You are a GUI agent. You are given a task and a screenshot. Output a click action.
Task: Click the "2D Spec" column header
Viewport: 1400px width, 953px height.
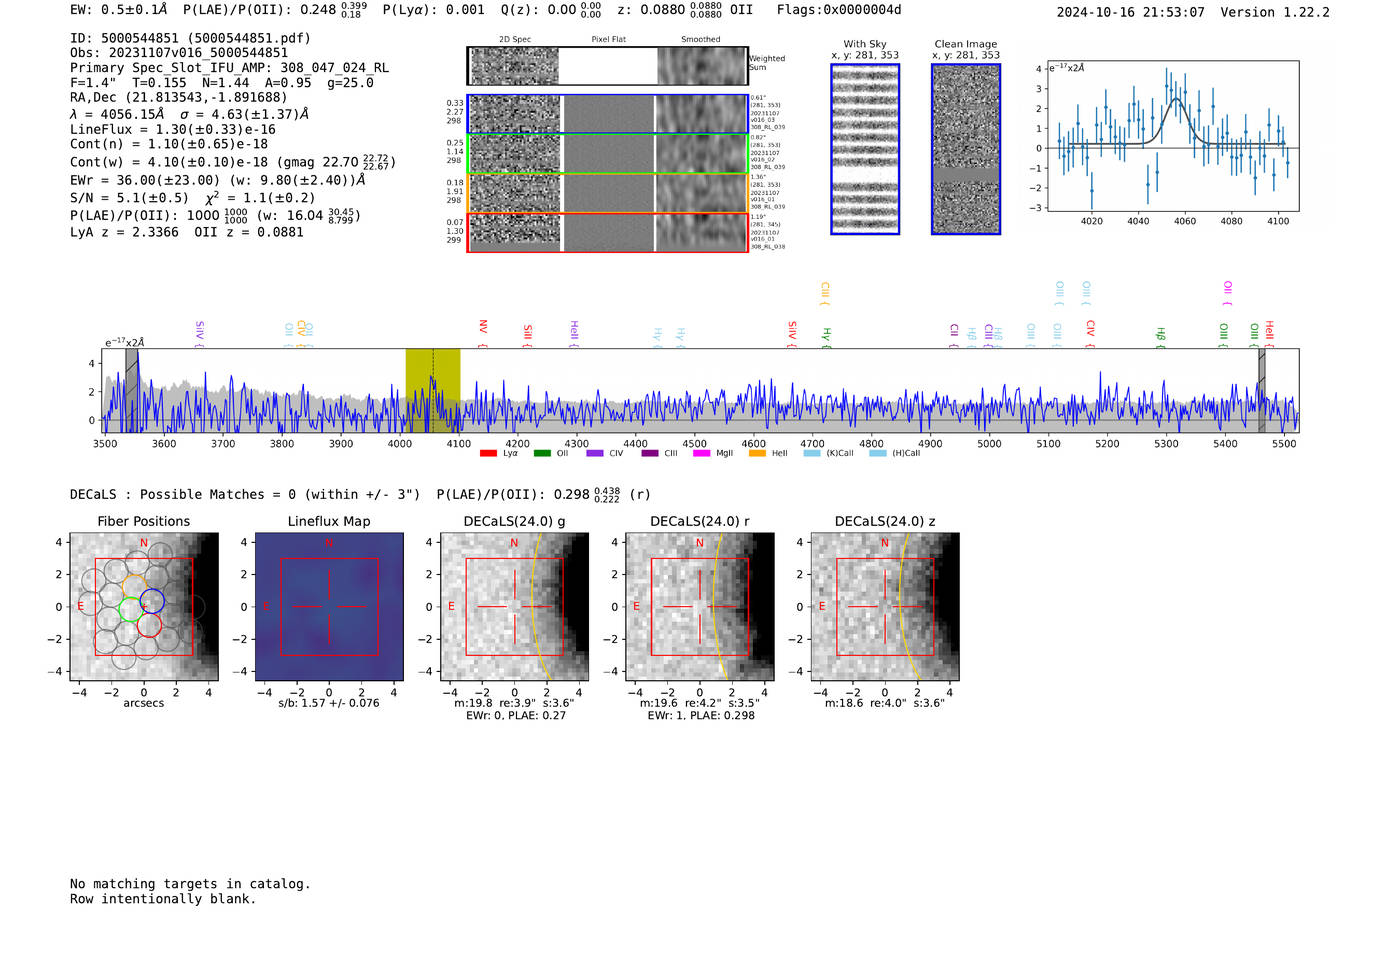tap(515, 40)
